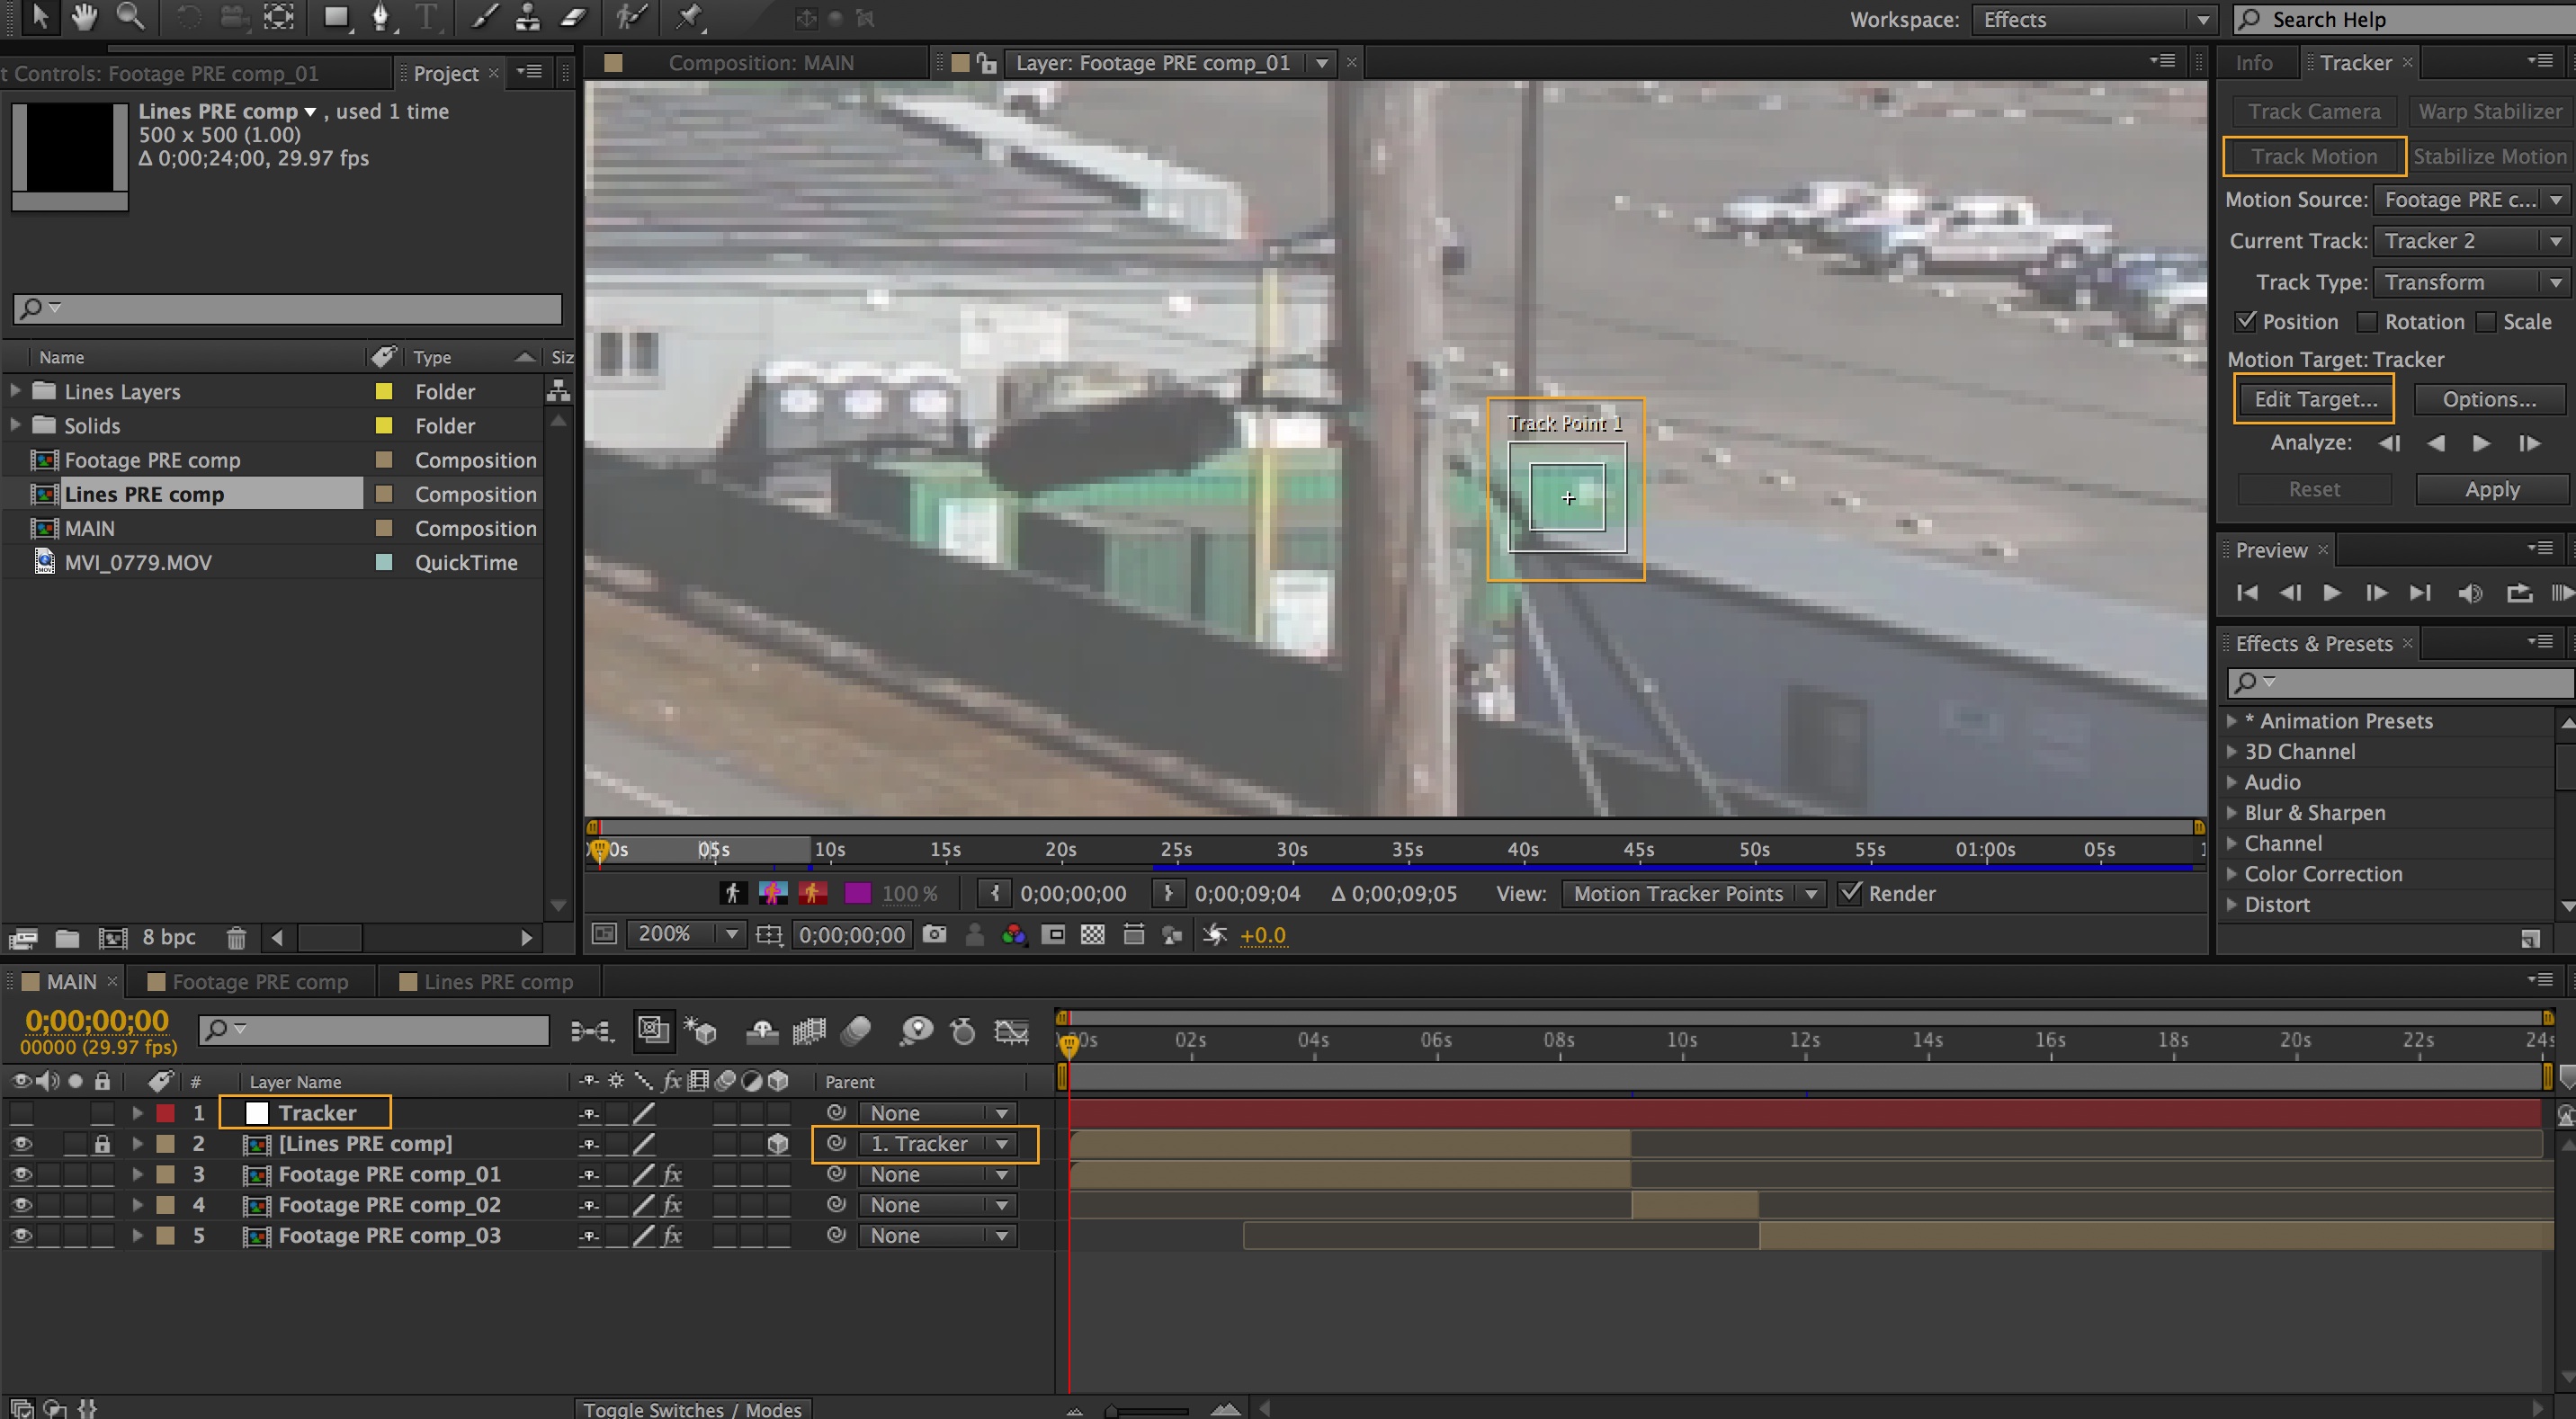Click the snapshot camera icon in viewer
The image size is (2576, 1419).
pos(934,934)
